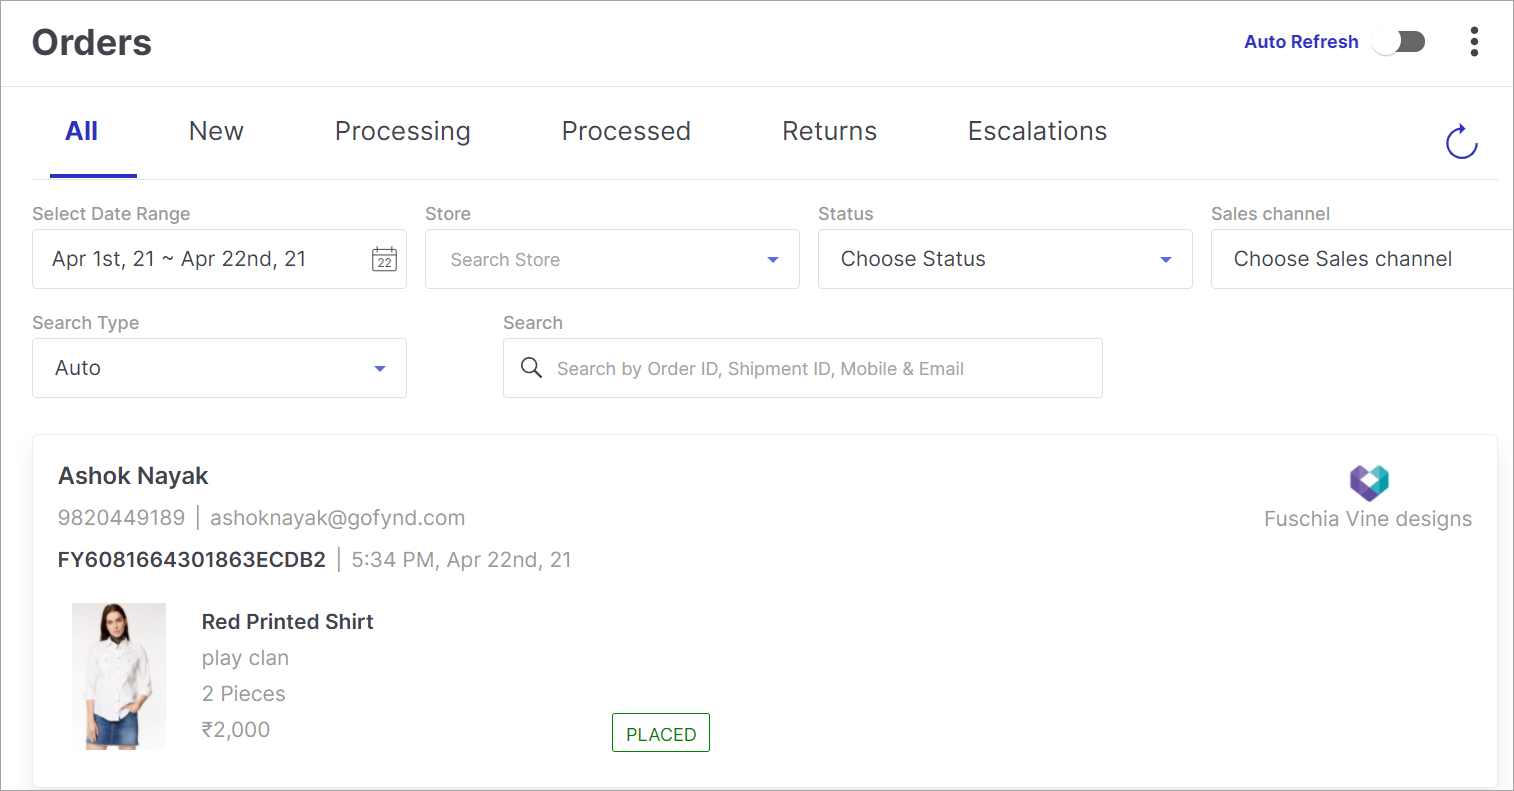Focus the Search by Order ID field

[x=803, y=368]
